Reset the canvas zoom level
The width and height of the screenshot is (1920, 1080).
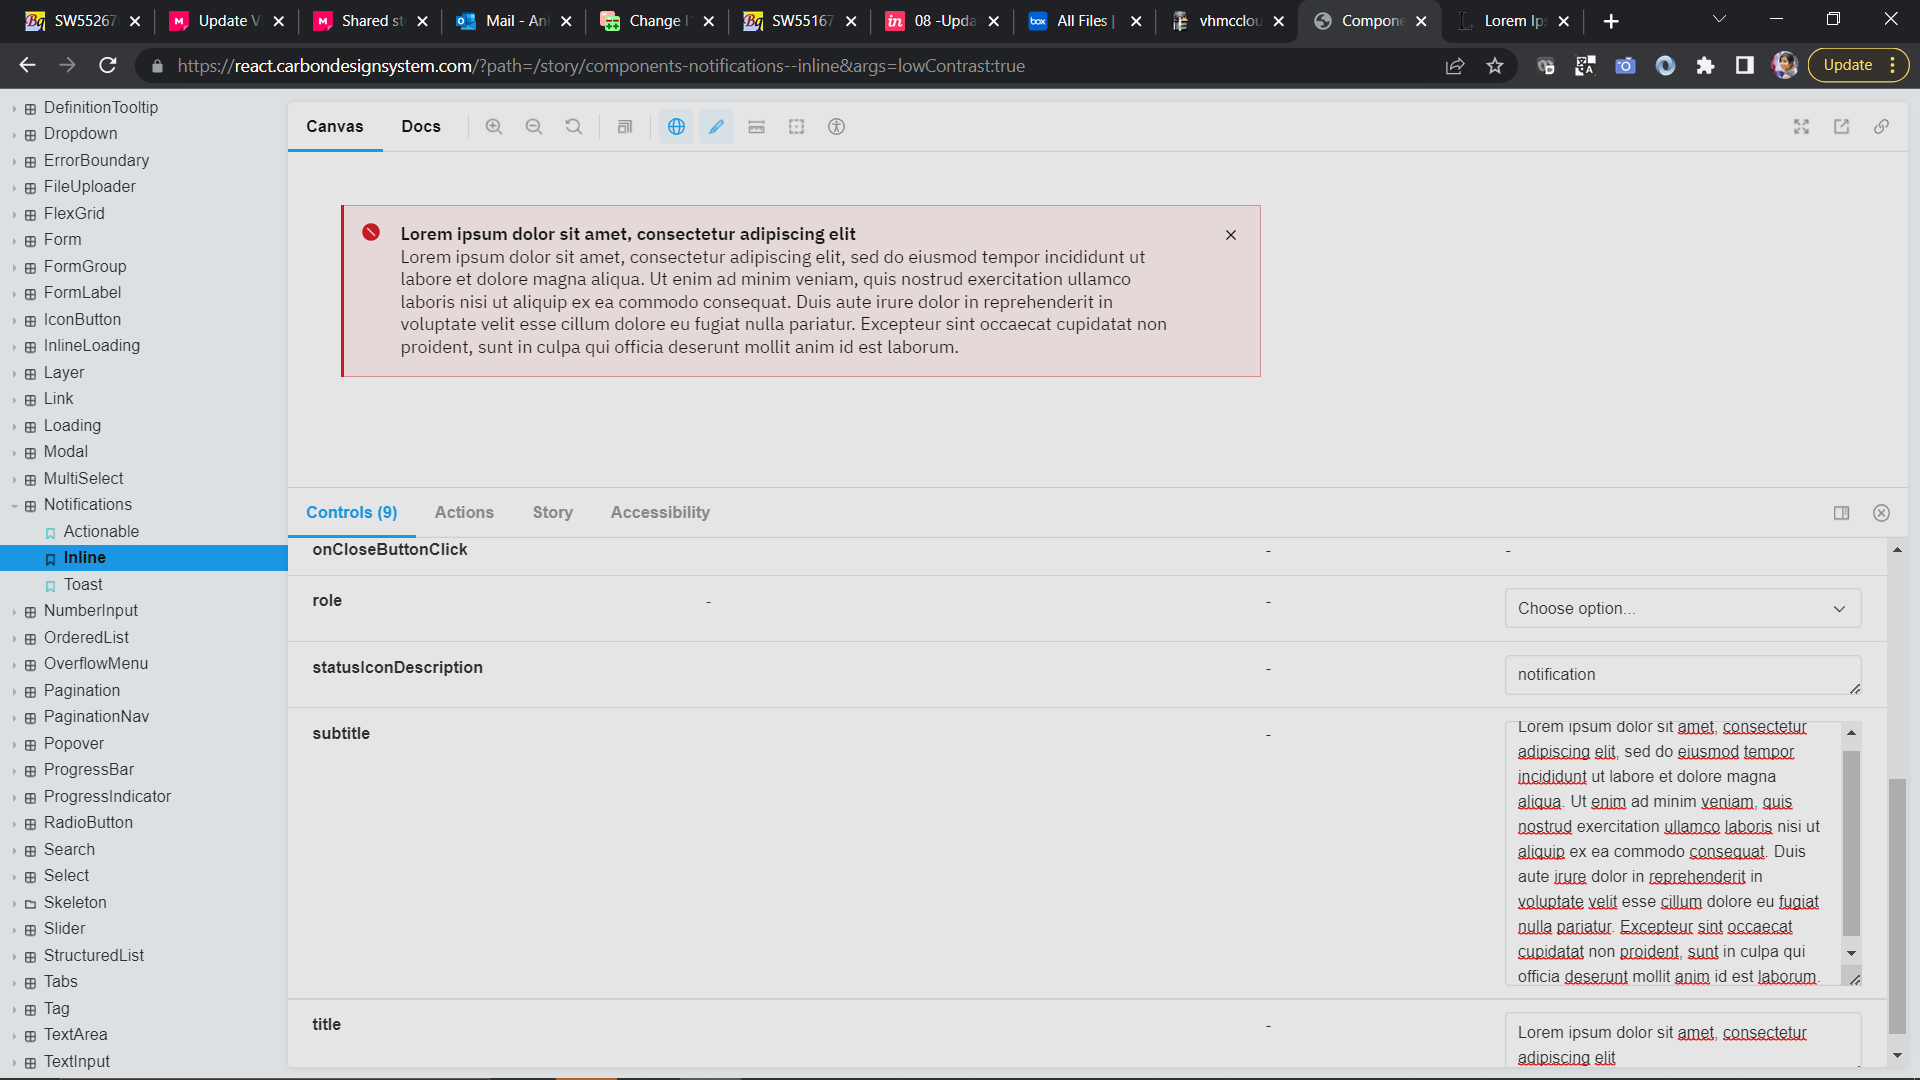click(x=573, y=127)
